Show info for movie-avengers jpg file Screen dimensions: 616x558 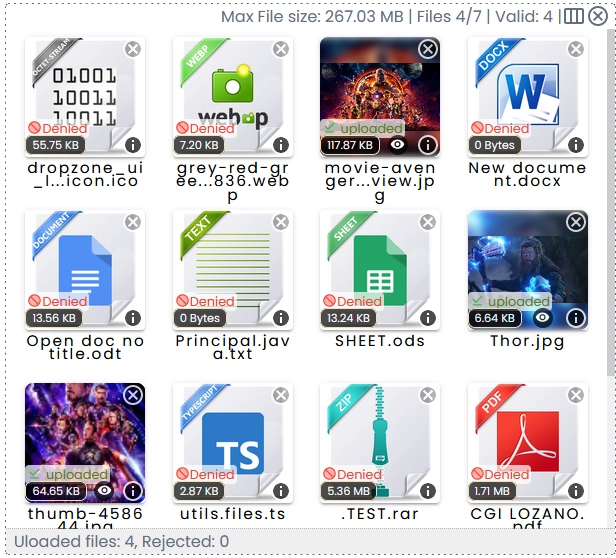(x=428, y=145)
